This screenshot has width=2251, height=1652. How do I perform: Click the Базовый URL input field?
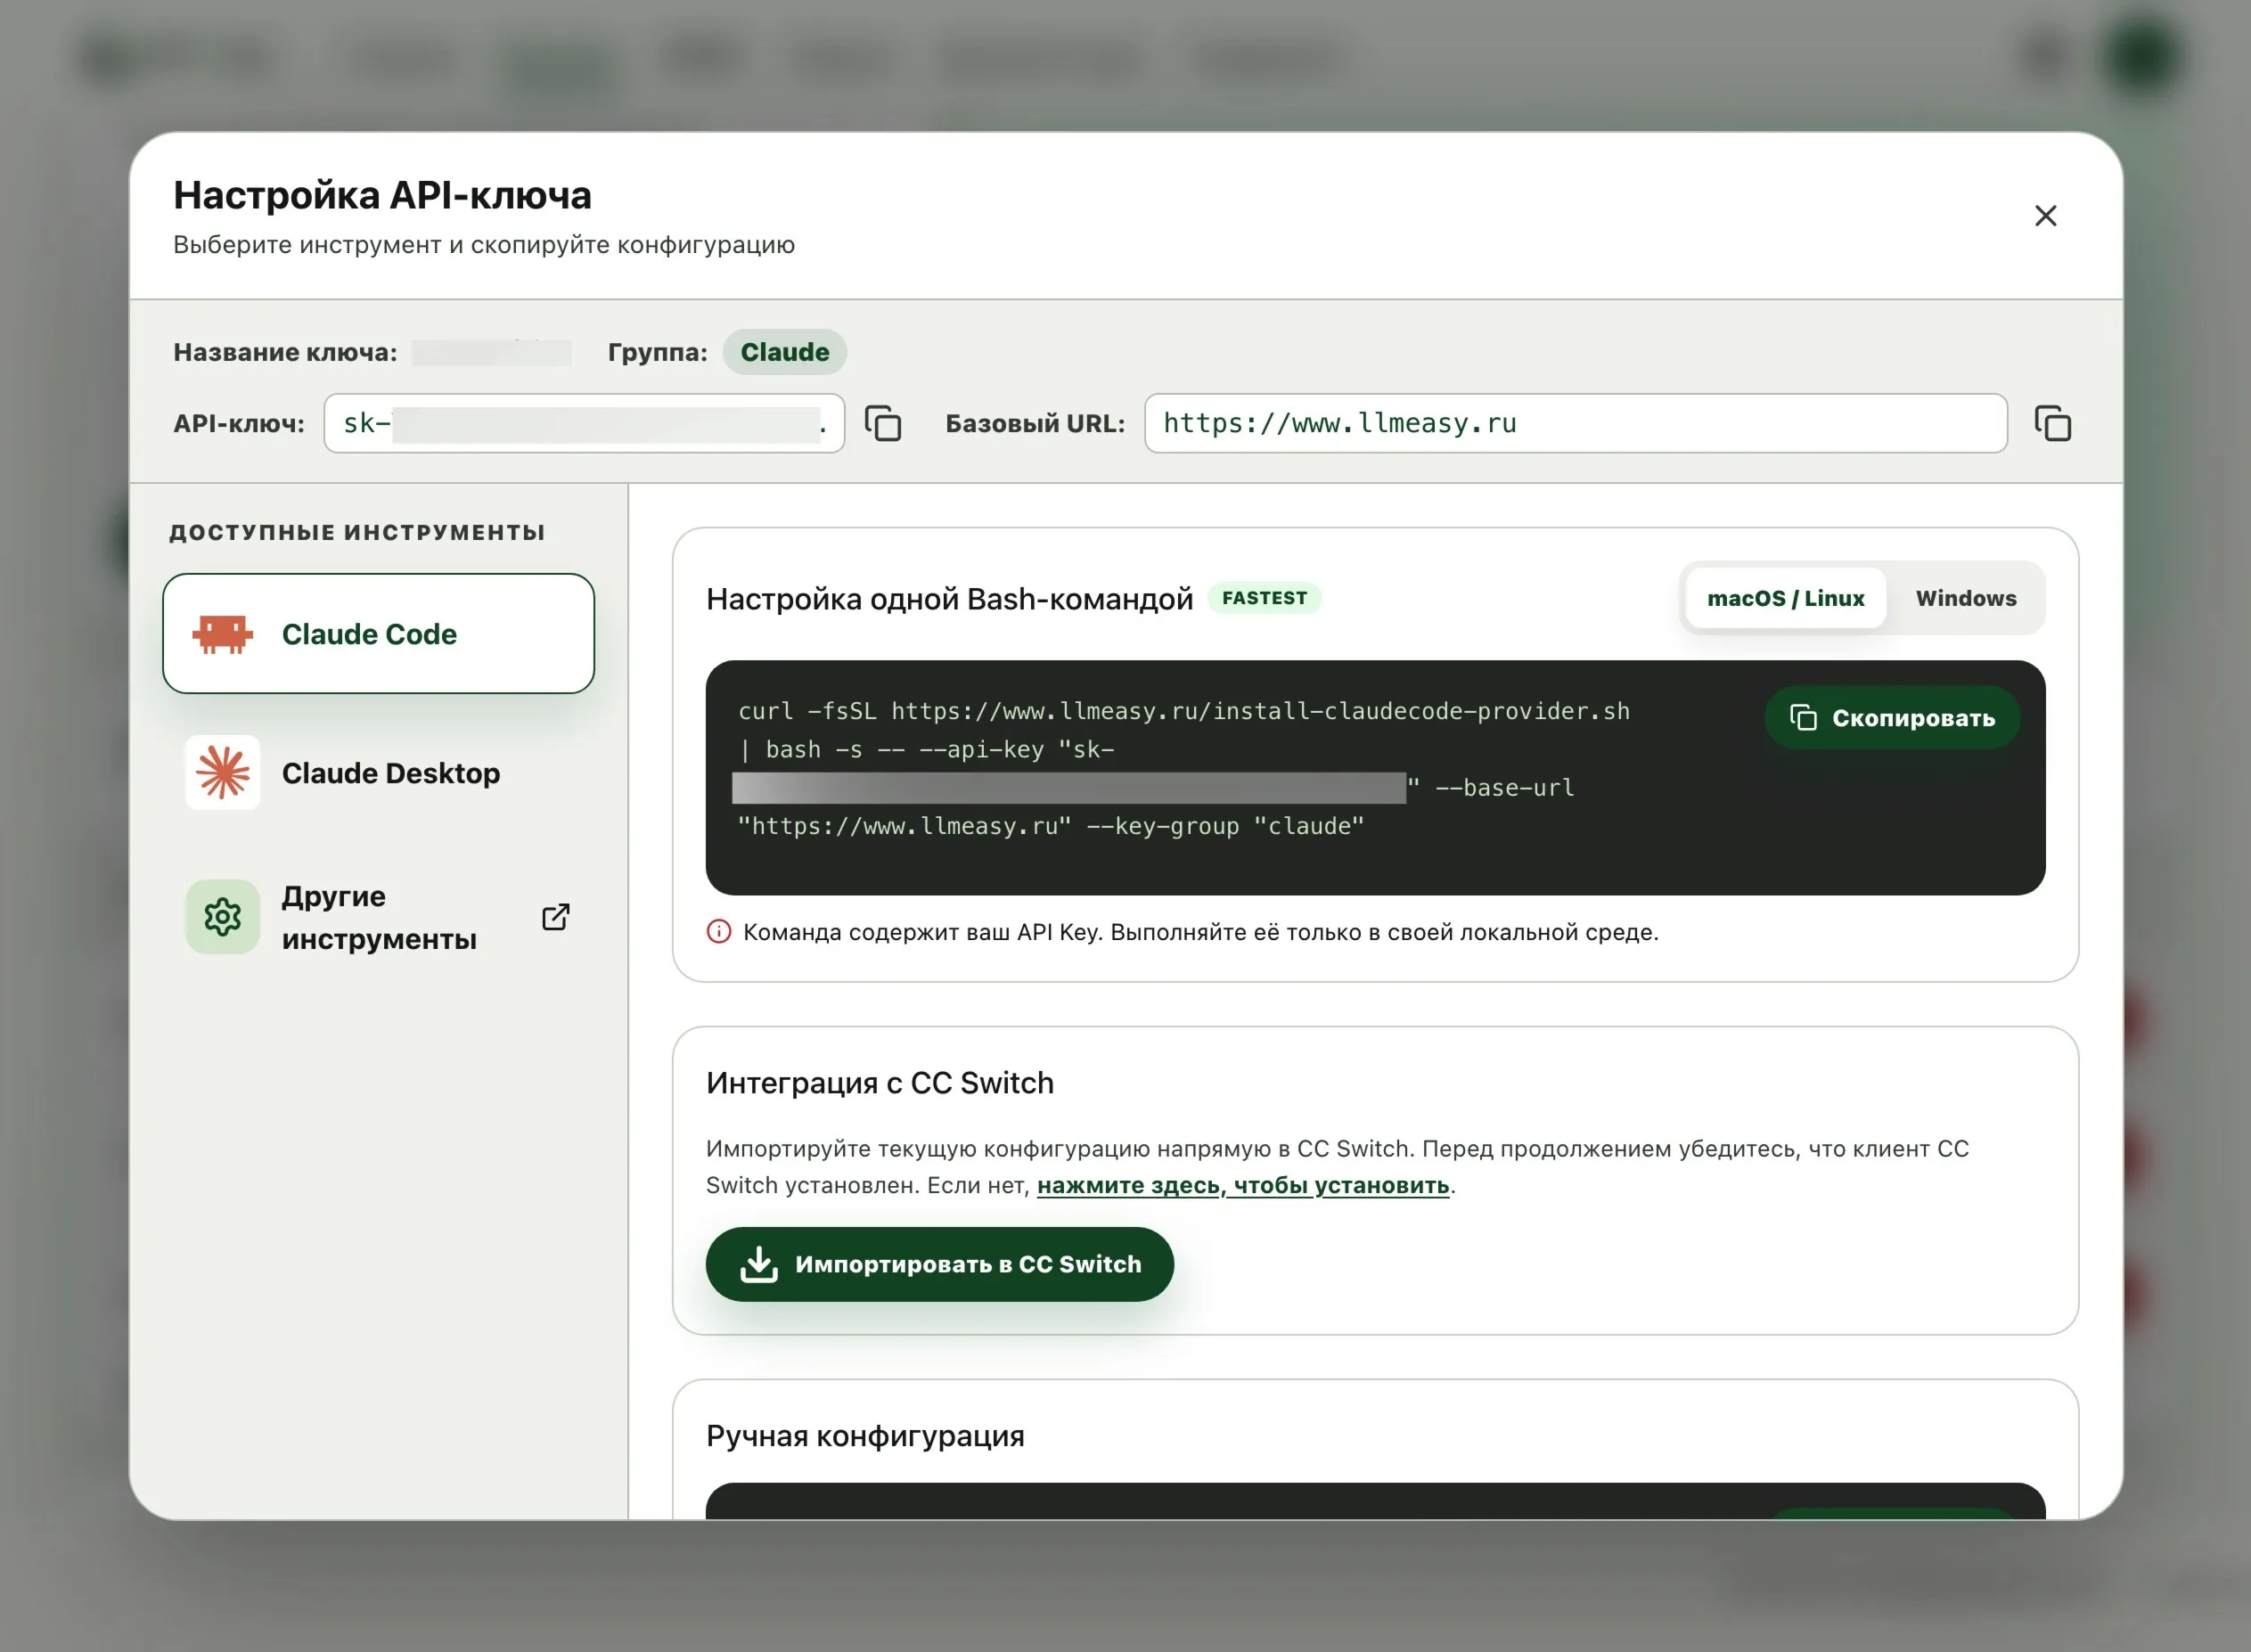point(1575,423)
